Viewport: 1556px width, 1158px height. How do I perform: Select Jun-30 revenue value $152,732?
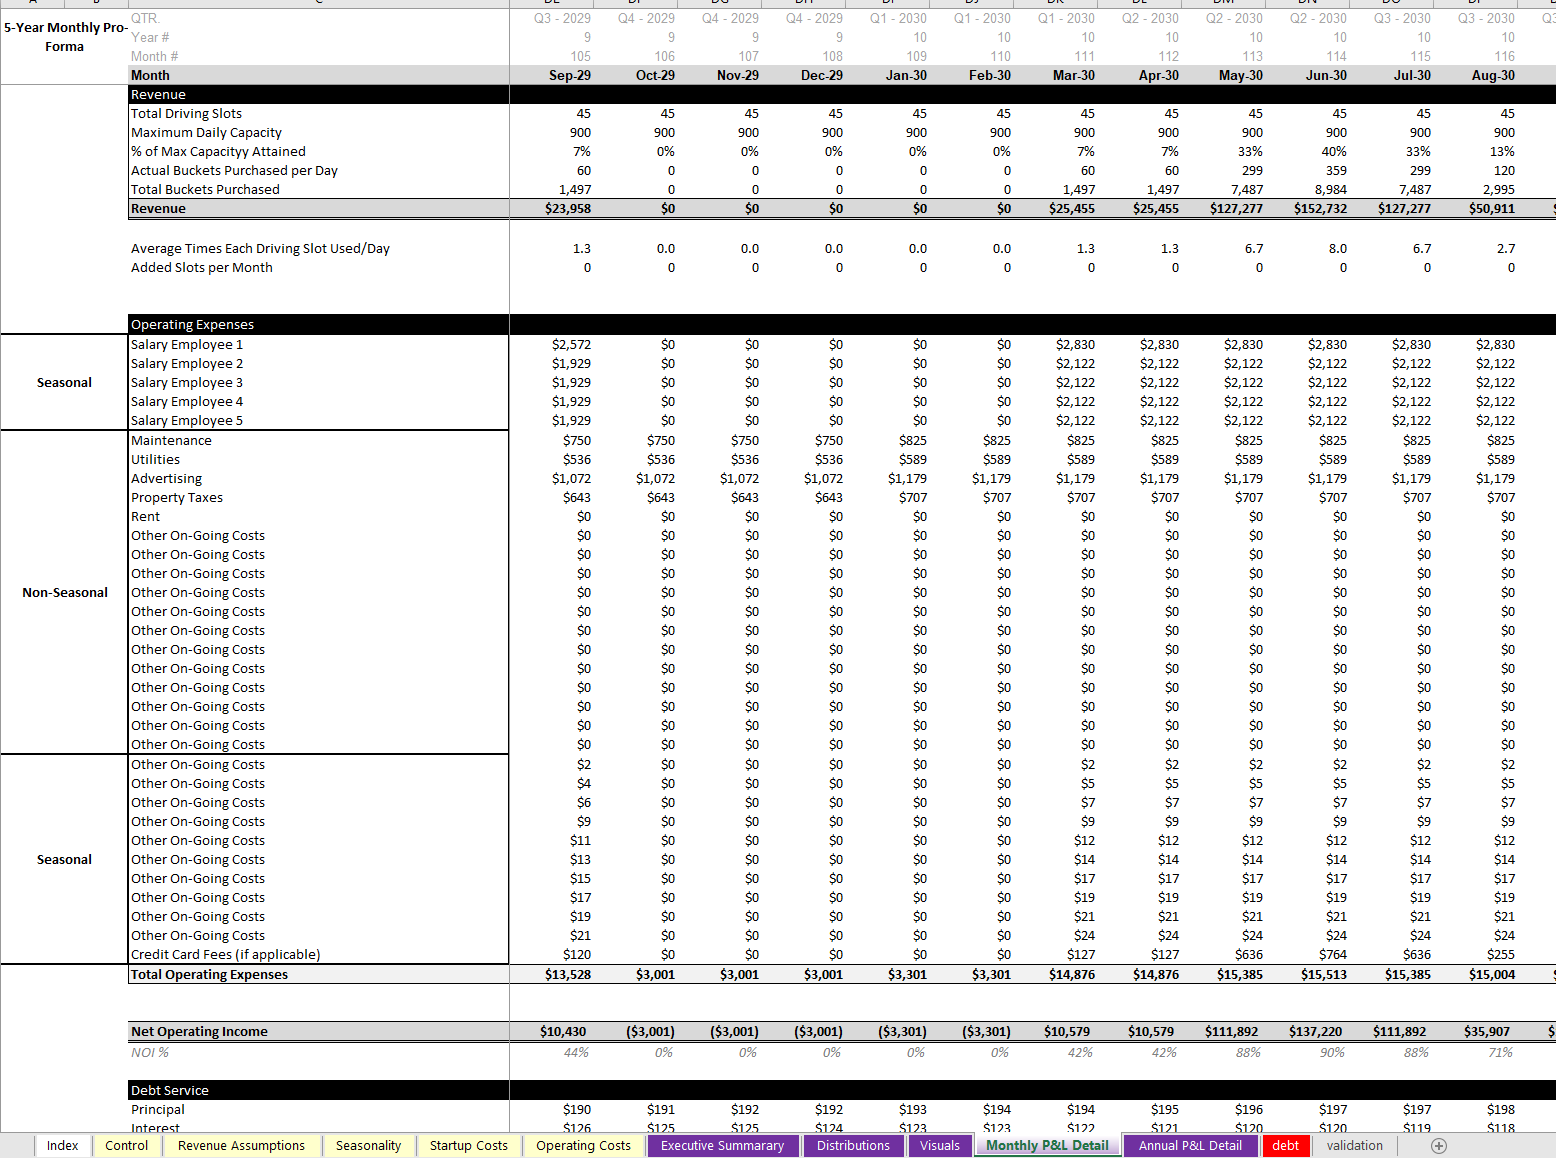[1320, 208]
